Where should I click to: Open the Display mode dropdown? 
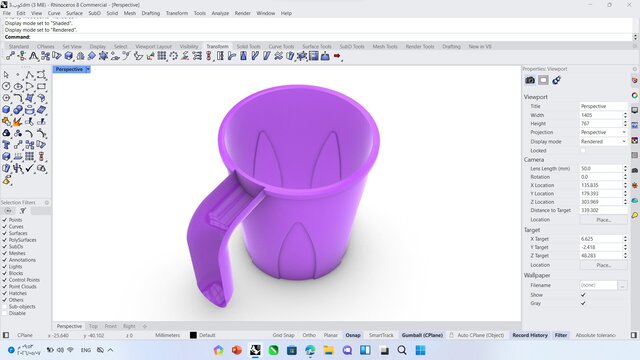click(x=603, y=141)
